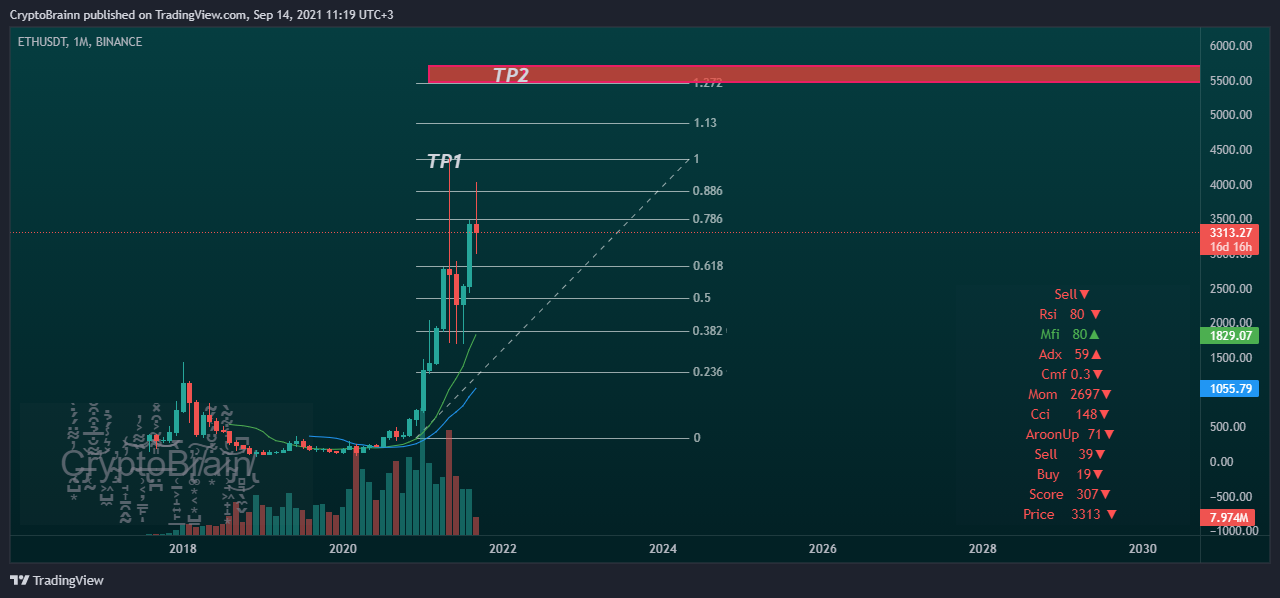Click 2000.00 on the price axis
The width and height of the screenshot is (1280, 598).
tap(1230, 323)
